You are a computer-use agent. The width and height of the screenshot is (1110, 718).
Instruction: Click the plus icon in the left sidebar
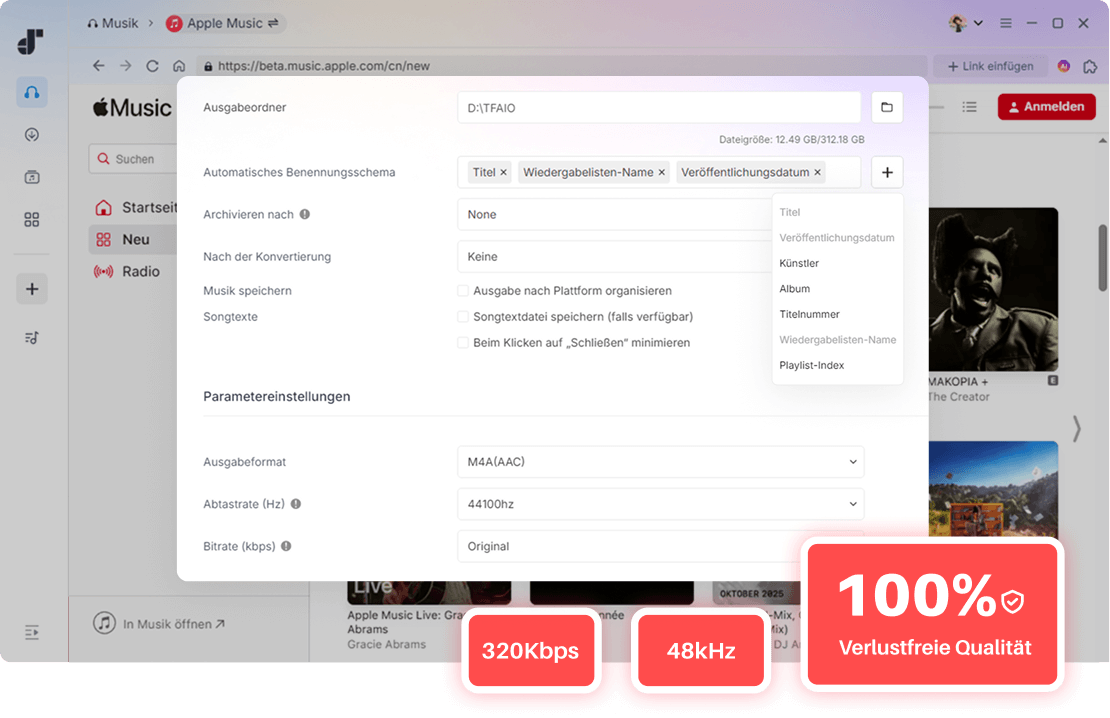31,288
